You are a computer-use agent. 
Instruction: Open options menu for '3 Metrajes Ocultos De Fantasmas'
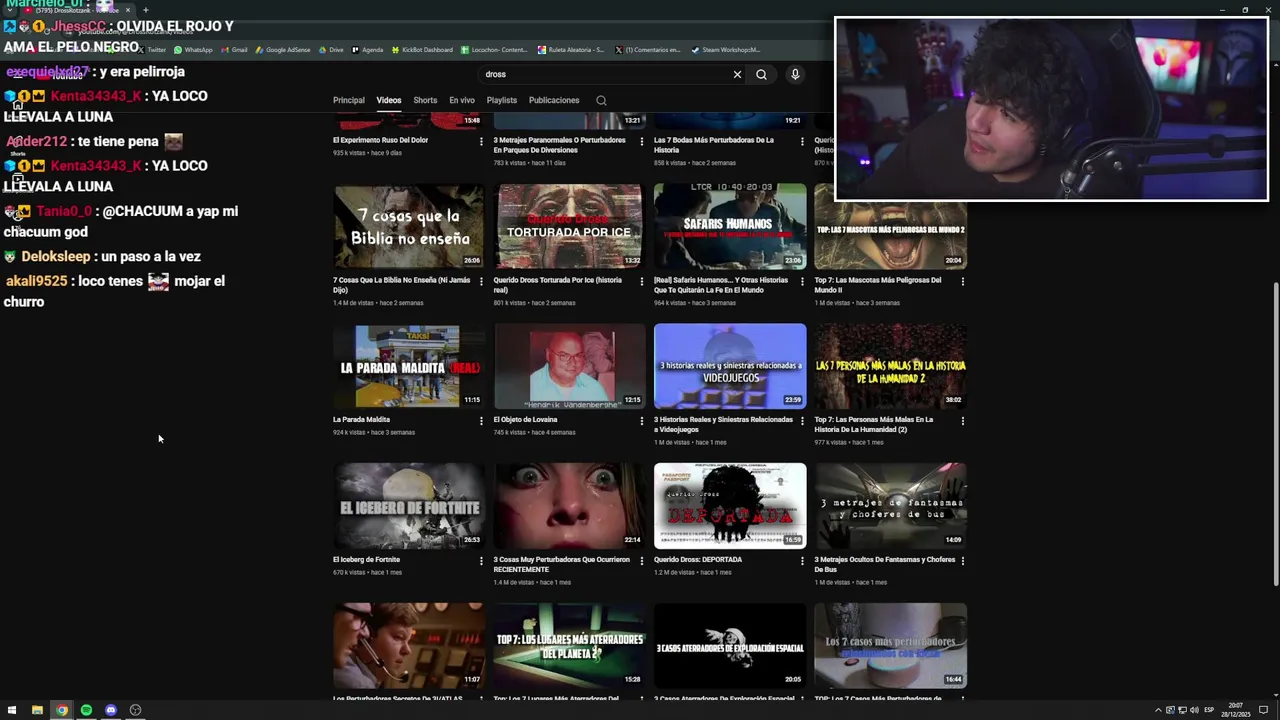(963, 561)
